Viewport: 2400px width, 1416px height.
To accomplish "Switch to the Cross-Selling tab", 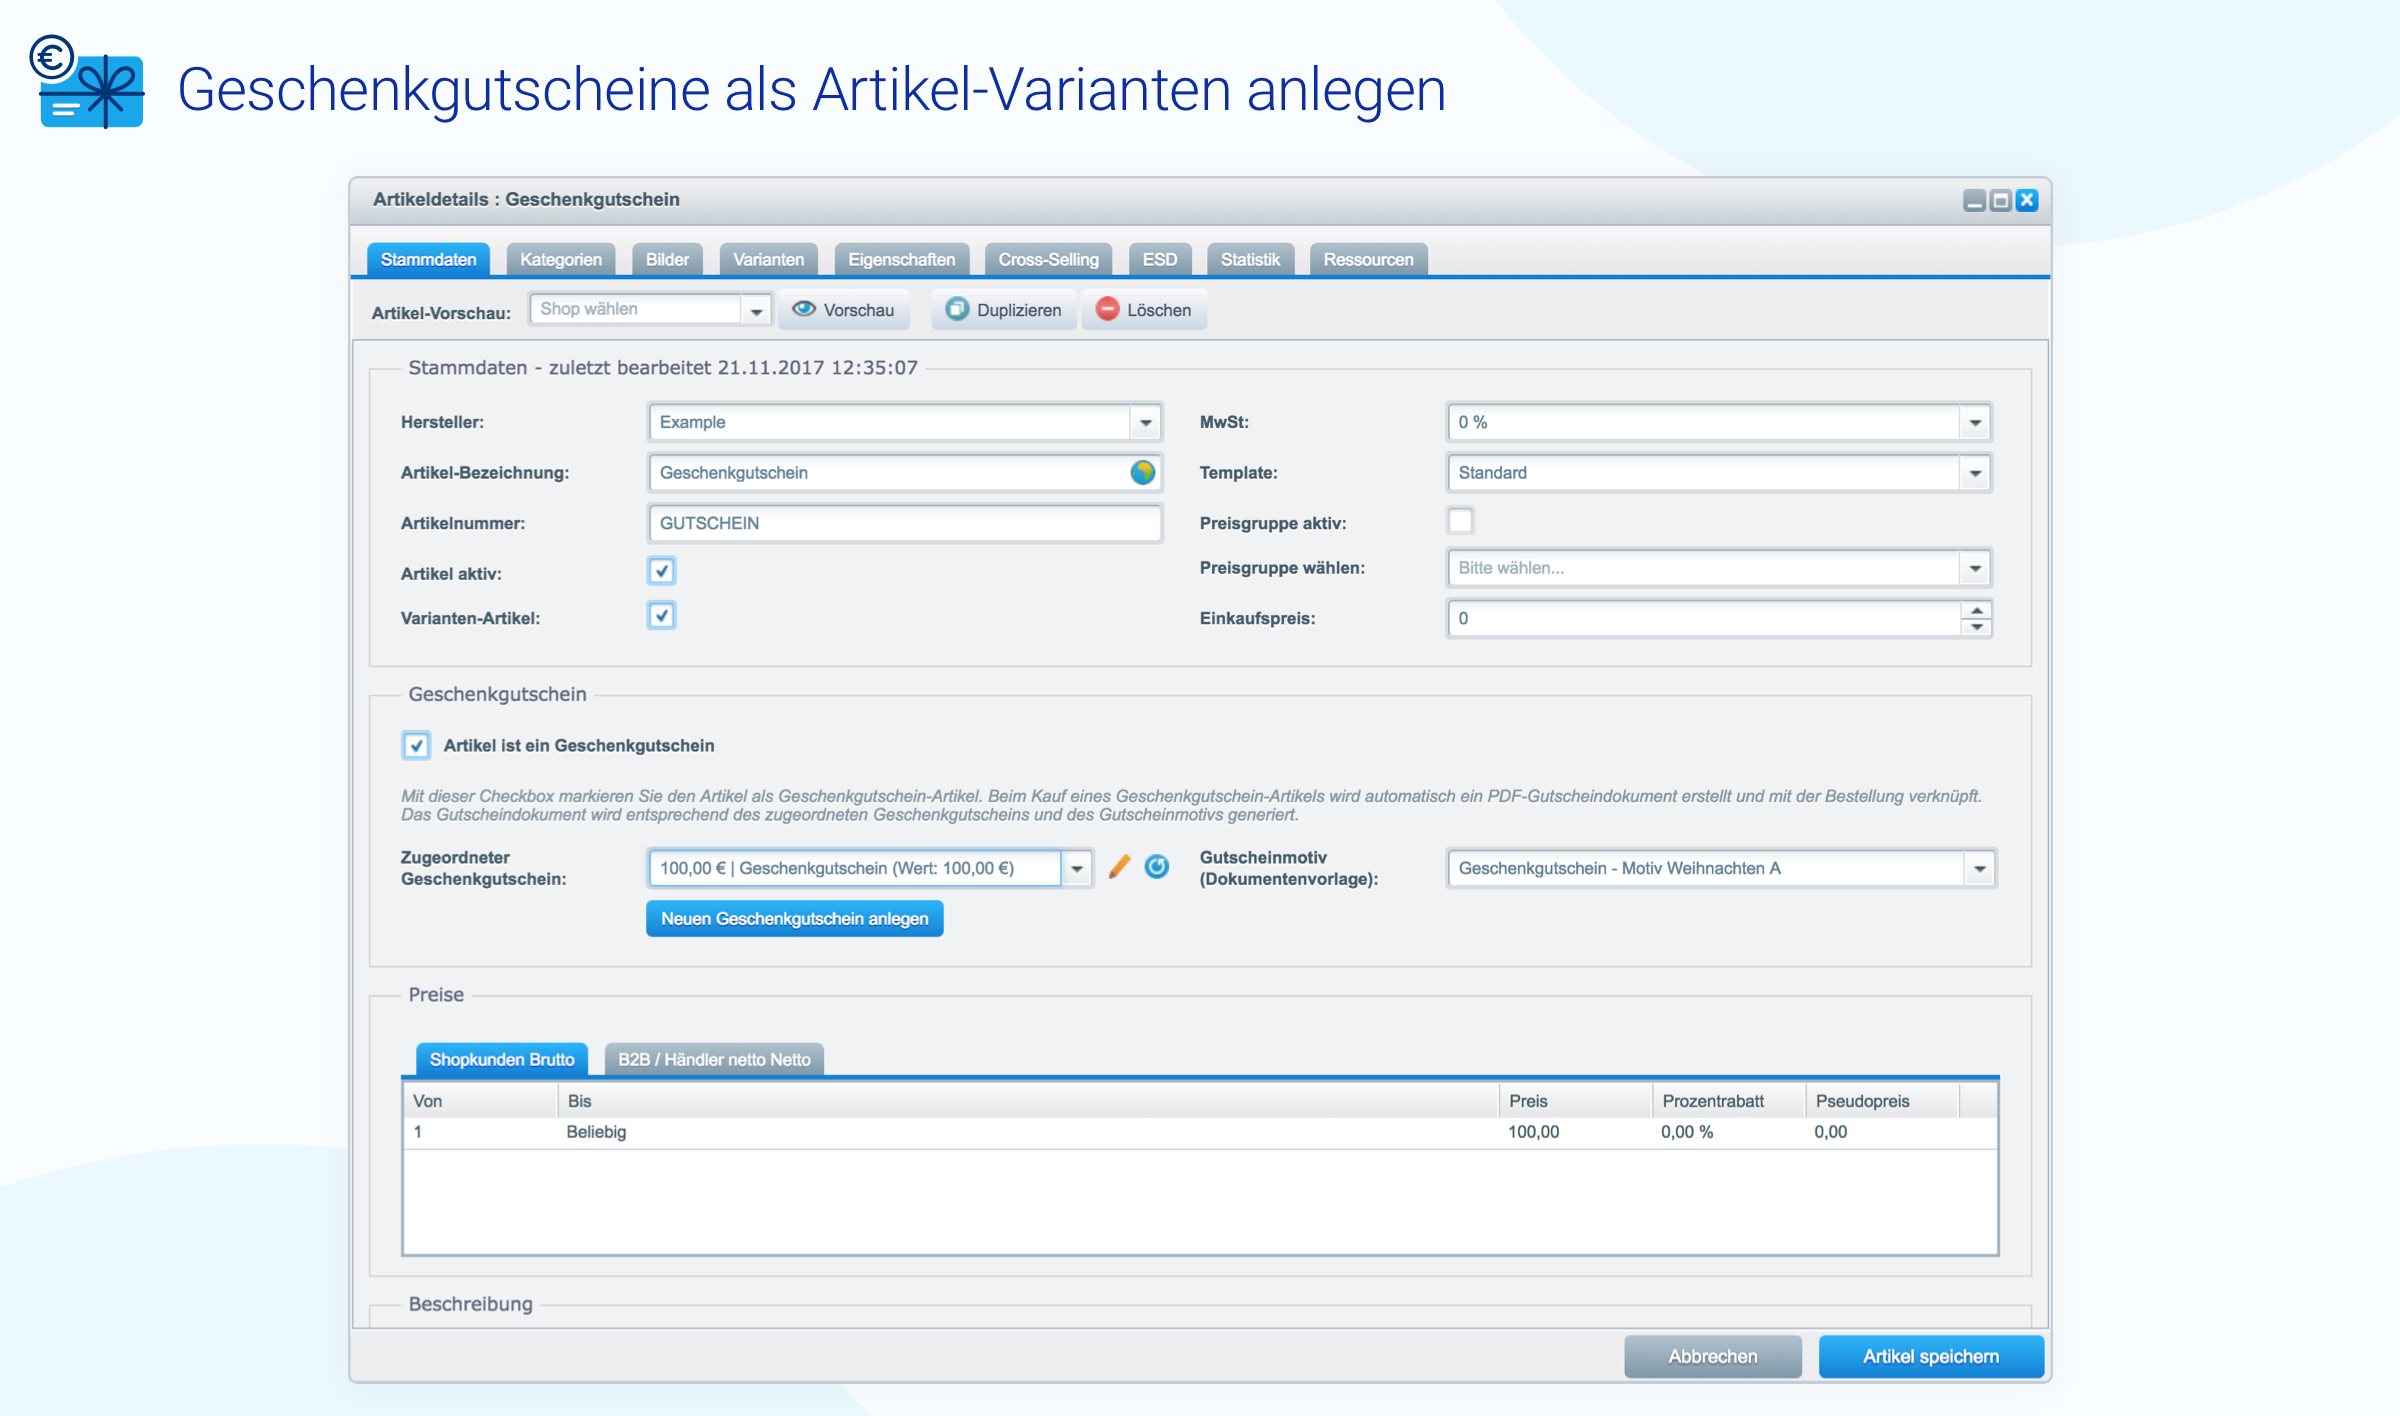I will coord(1048,259).
